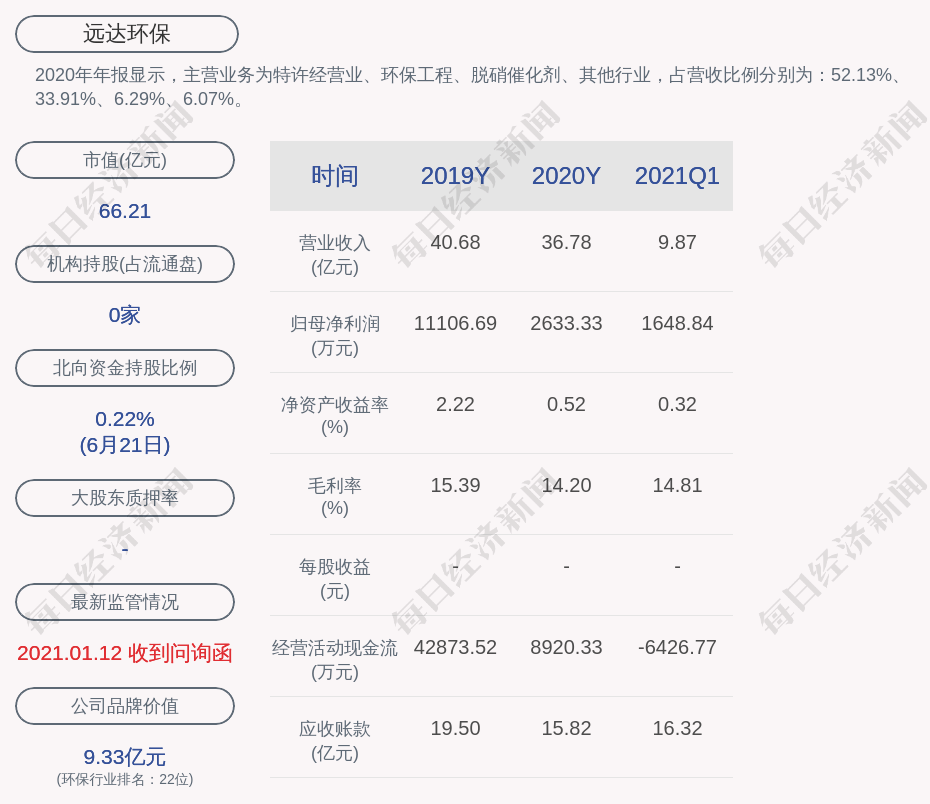The image size is (930, 804).
Task: Open the 公司品牌价值 section
Action: 125,705
